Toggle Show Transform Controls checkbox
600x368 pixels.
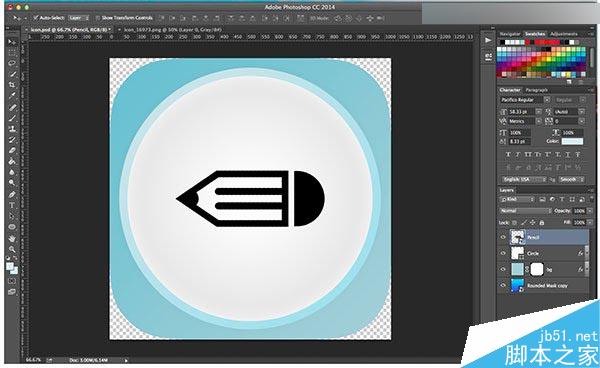[x=98, y=18]
